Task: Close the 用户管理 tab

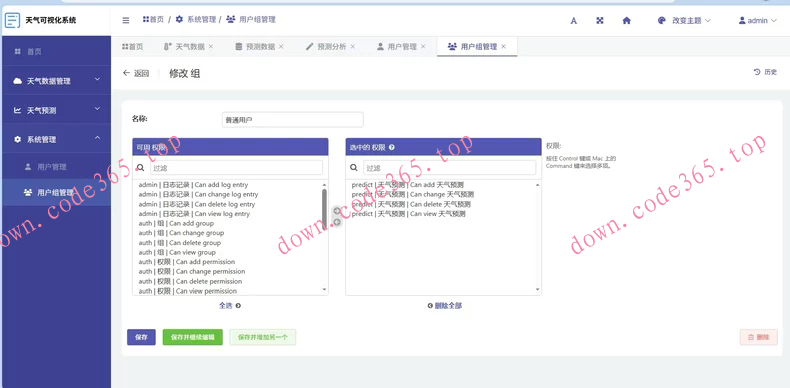Action: [x=423, y=46]
